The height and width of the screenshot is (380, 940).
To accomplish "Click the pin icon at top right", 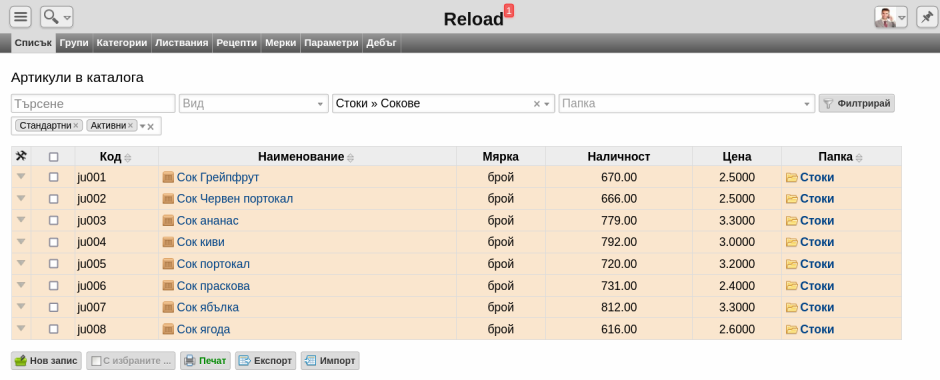I will point(927,17).
